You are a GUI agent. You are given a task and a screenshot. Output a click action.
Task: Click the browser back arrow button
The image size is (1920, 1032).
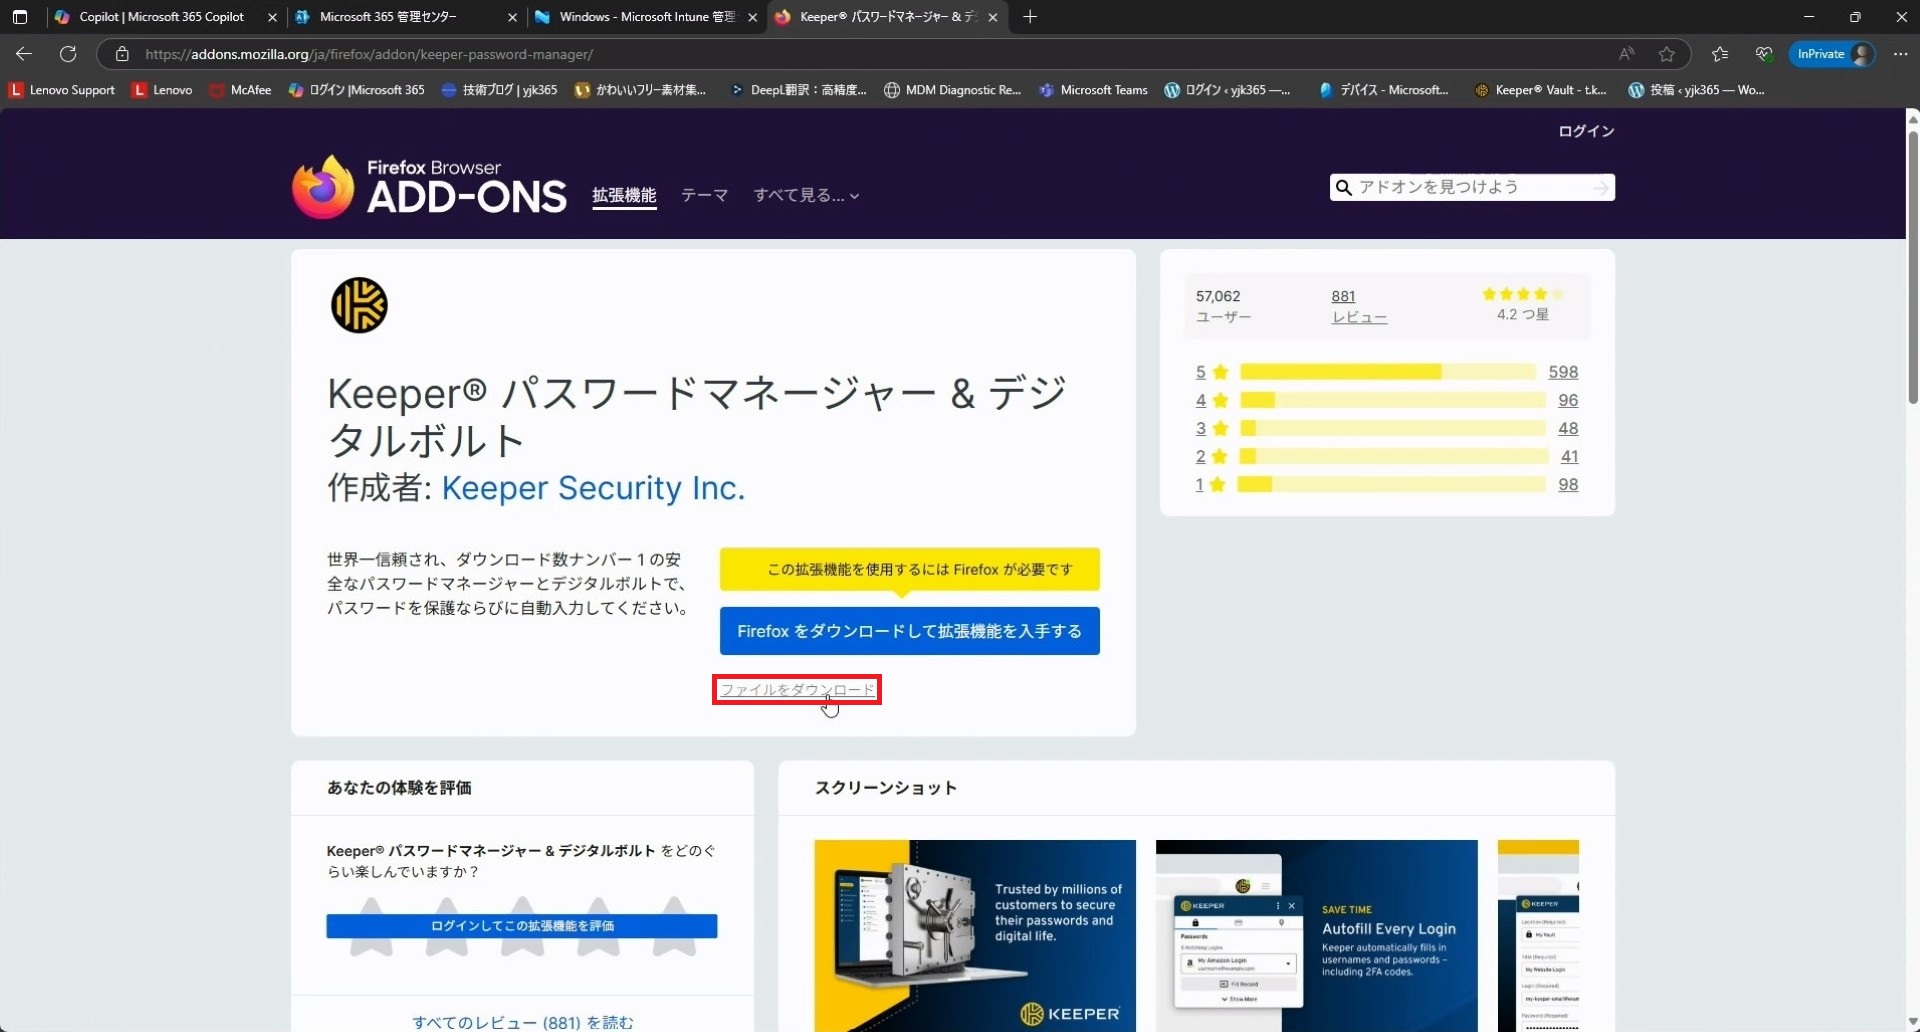tap(24, 54)
